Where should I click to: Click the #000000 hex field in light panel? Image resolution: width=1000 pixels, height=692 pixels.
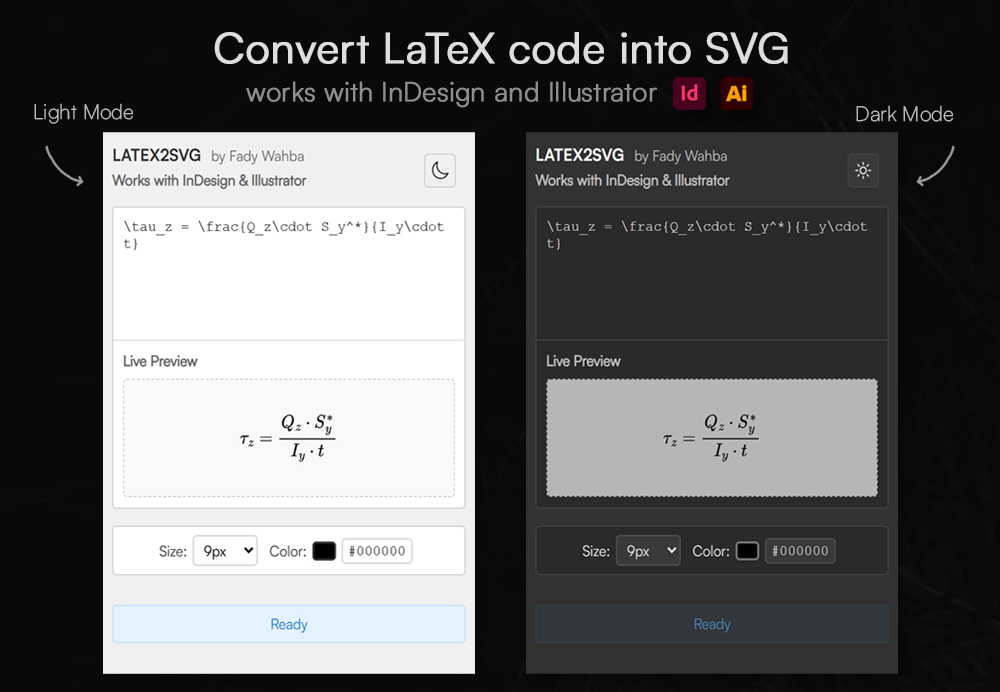click(x=377, y=551)
